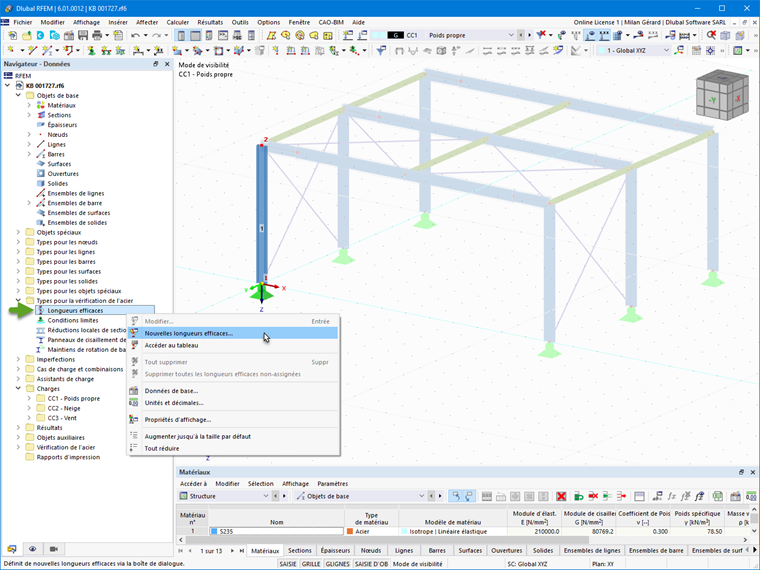Toggle GRILLE in the status bar
This screenshot has height=570, width=760.
point(311,564)
